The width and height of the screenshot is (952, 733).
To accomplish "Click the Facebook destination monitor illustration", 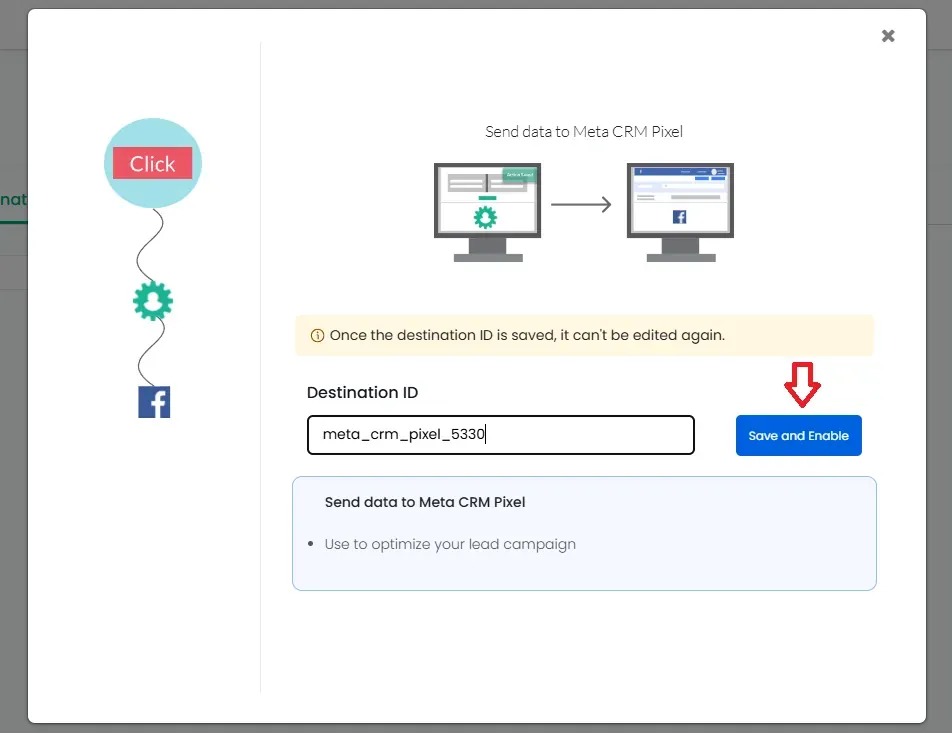I will tap(680, 212).
